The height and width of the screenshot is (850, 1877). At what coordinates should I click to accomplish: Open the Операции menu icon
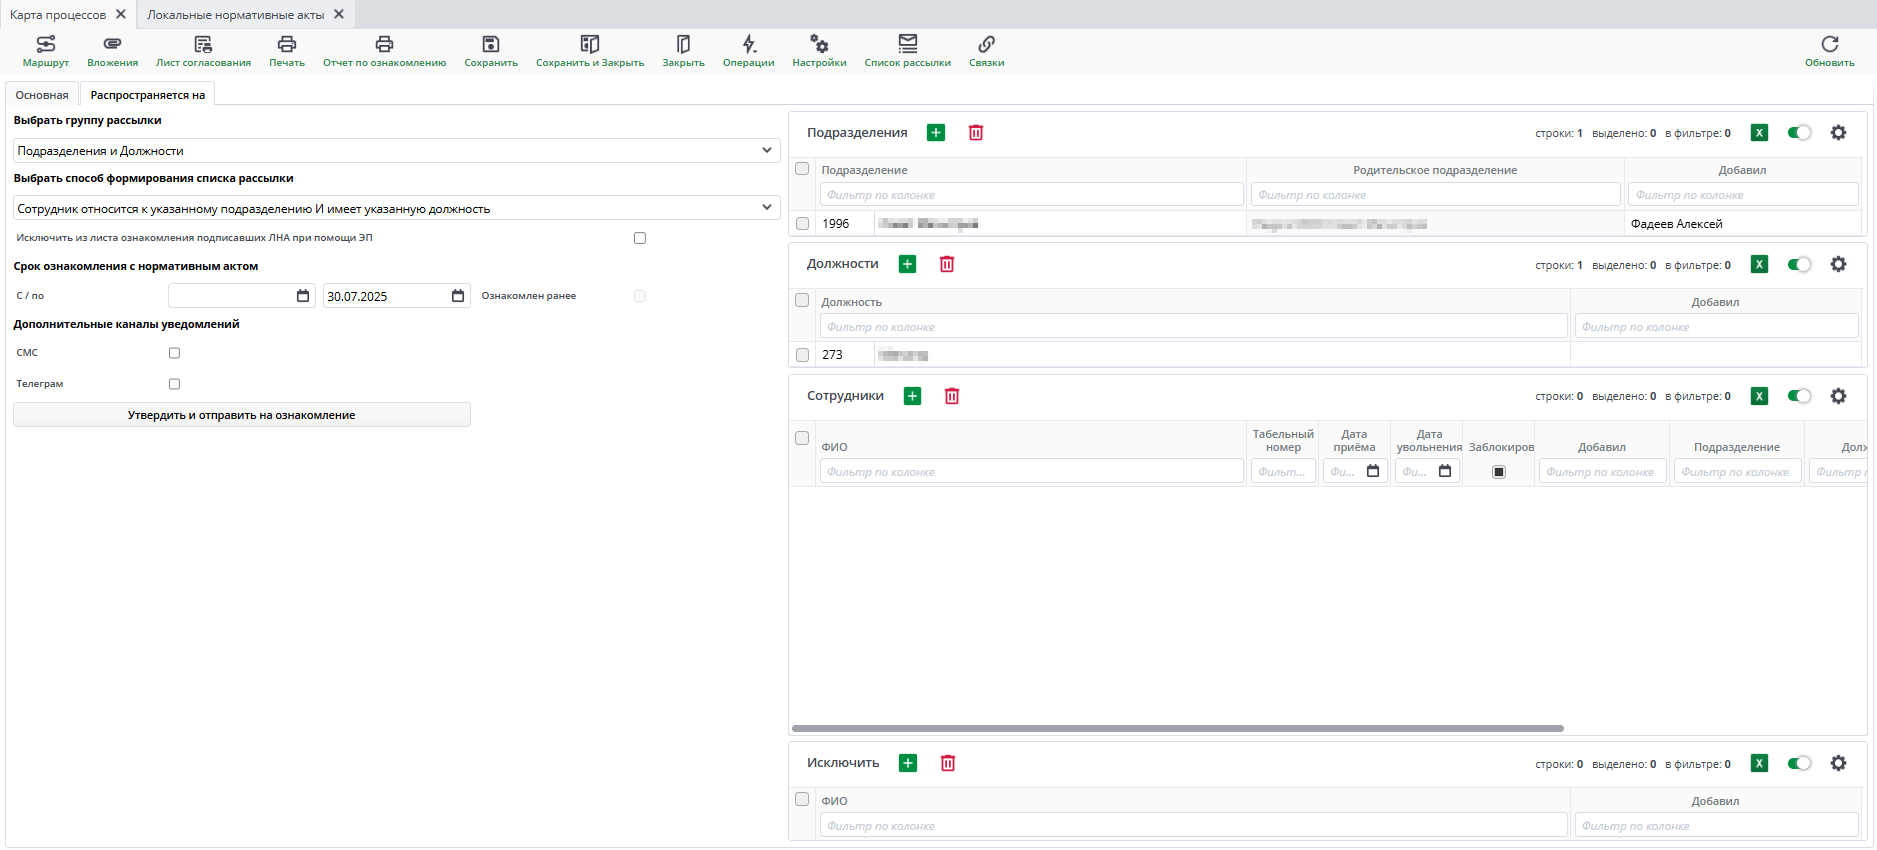(749, 44)
